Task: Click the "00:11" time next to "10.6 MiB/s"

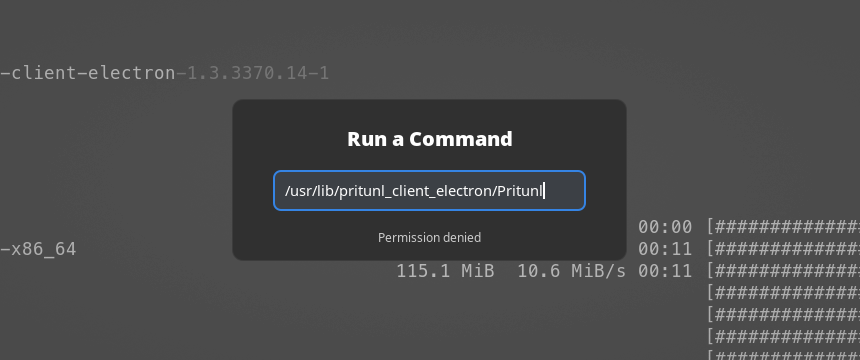Action: pos(665,271)
